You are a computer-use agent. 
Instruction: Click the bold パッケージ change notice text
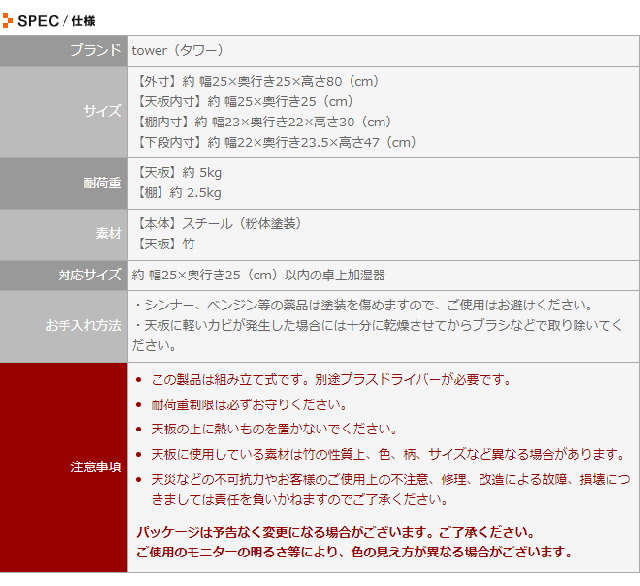335,533
